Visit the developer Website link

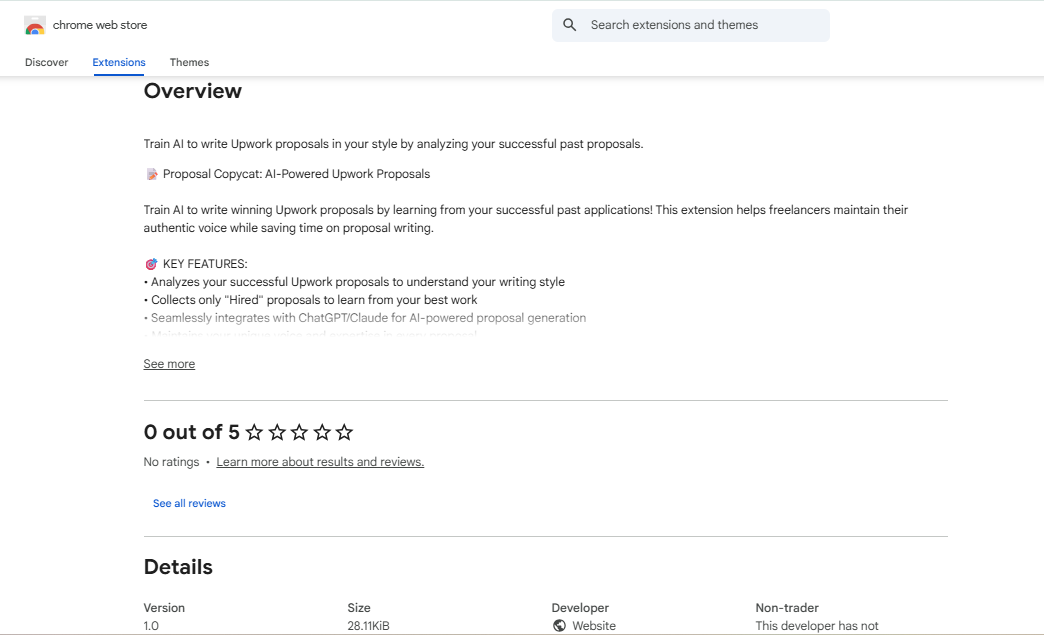[594, 626]
